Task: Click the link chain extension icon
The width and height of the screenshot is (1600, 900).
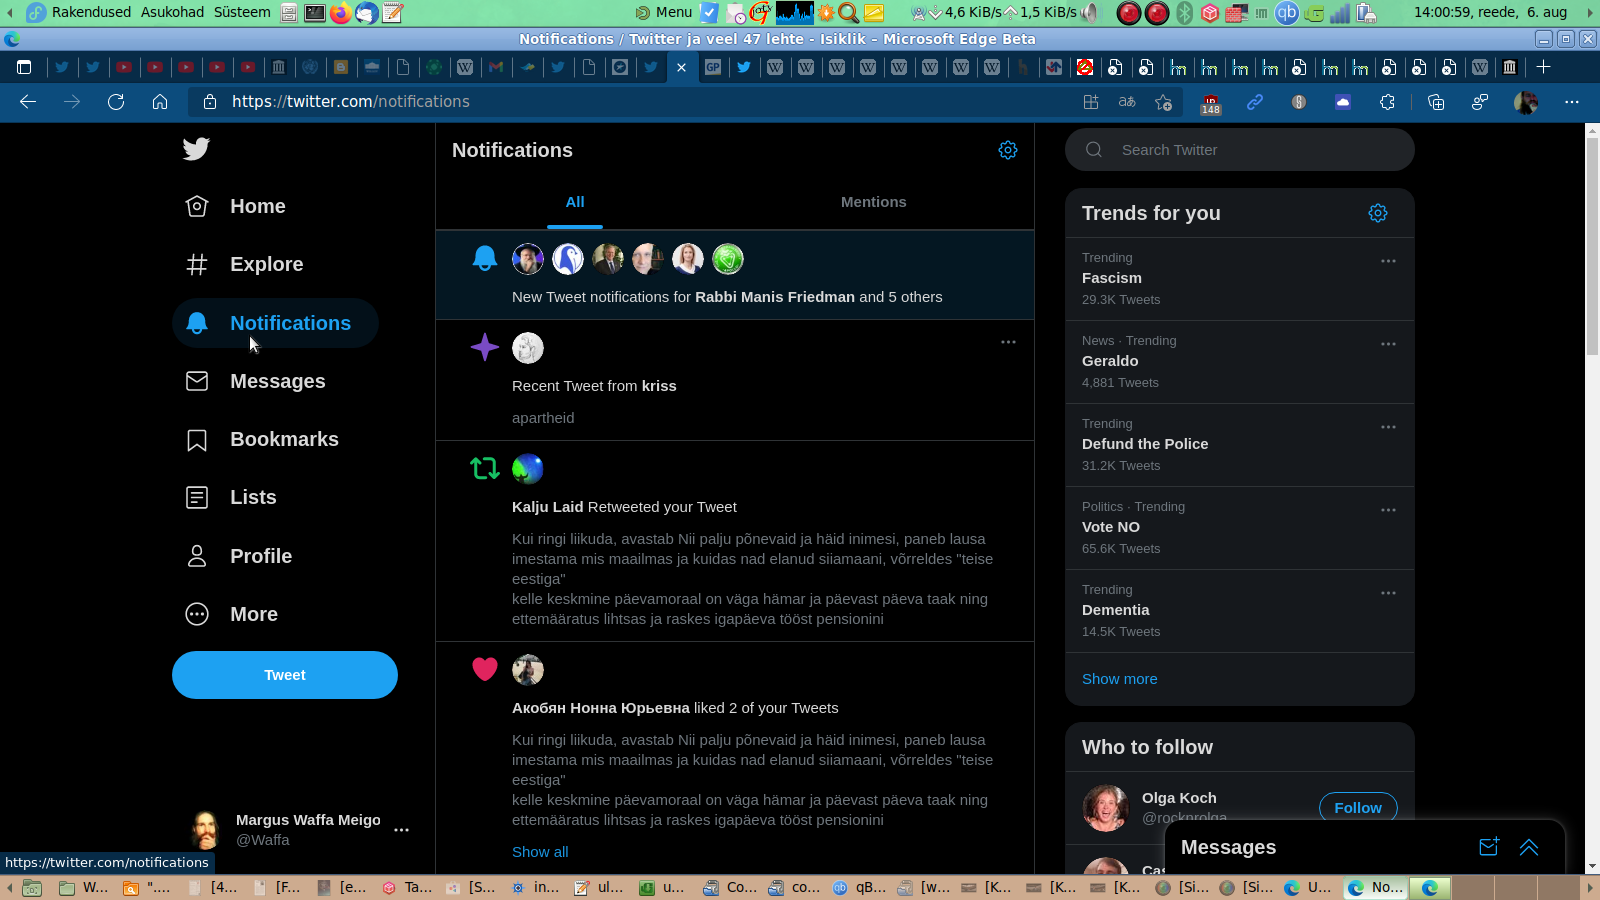Action: click(x=1255, y=102)
